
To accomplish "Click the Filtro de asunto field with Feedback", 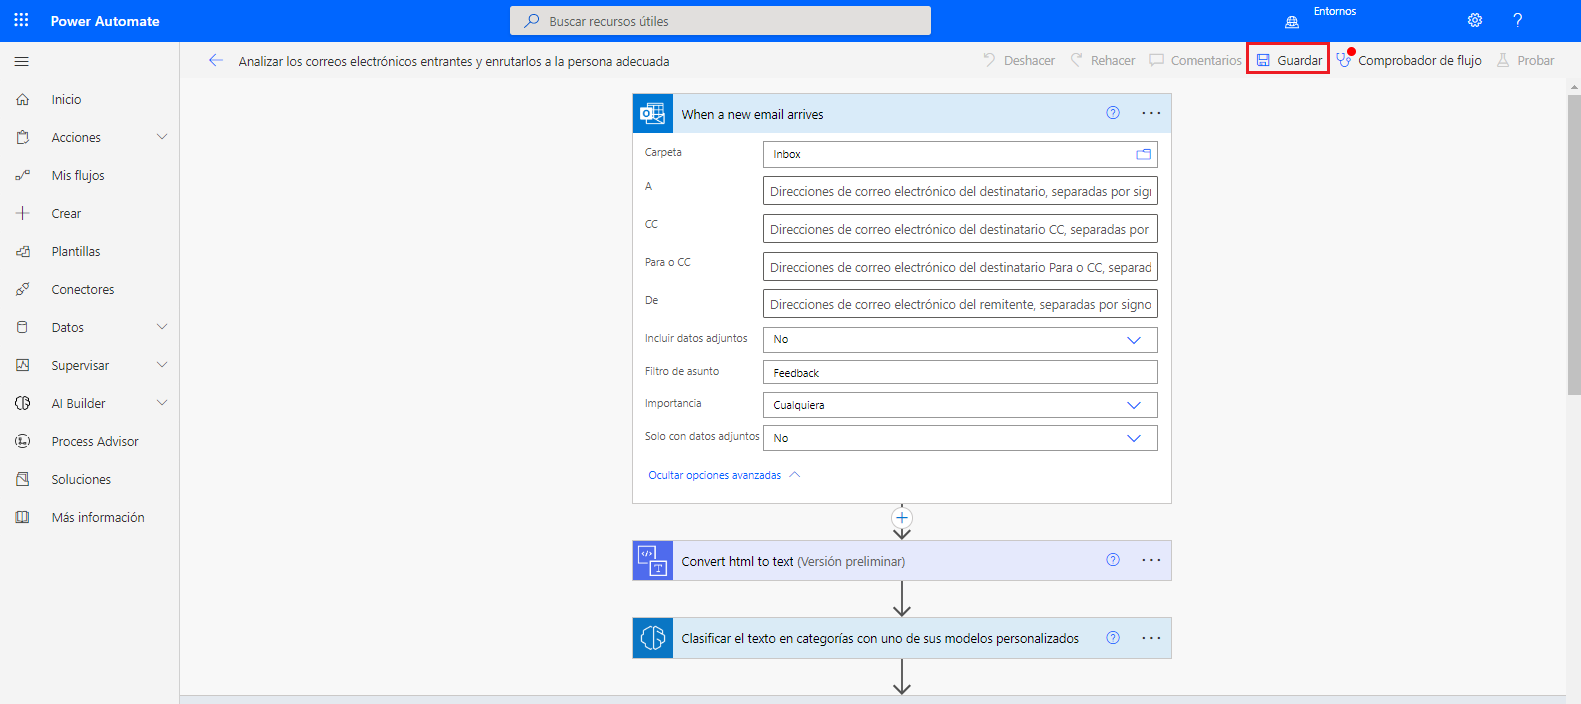I will [960, 372].
